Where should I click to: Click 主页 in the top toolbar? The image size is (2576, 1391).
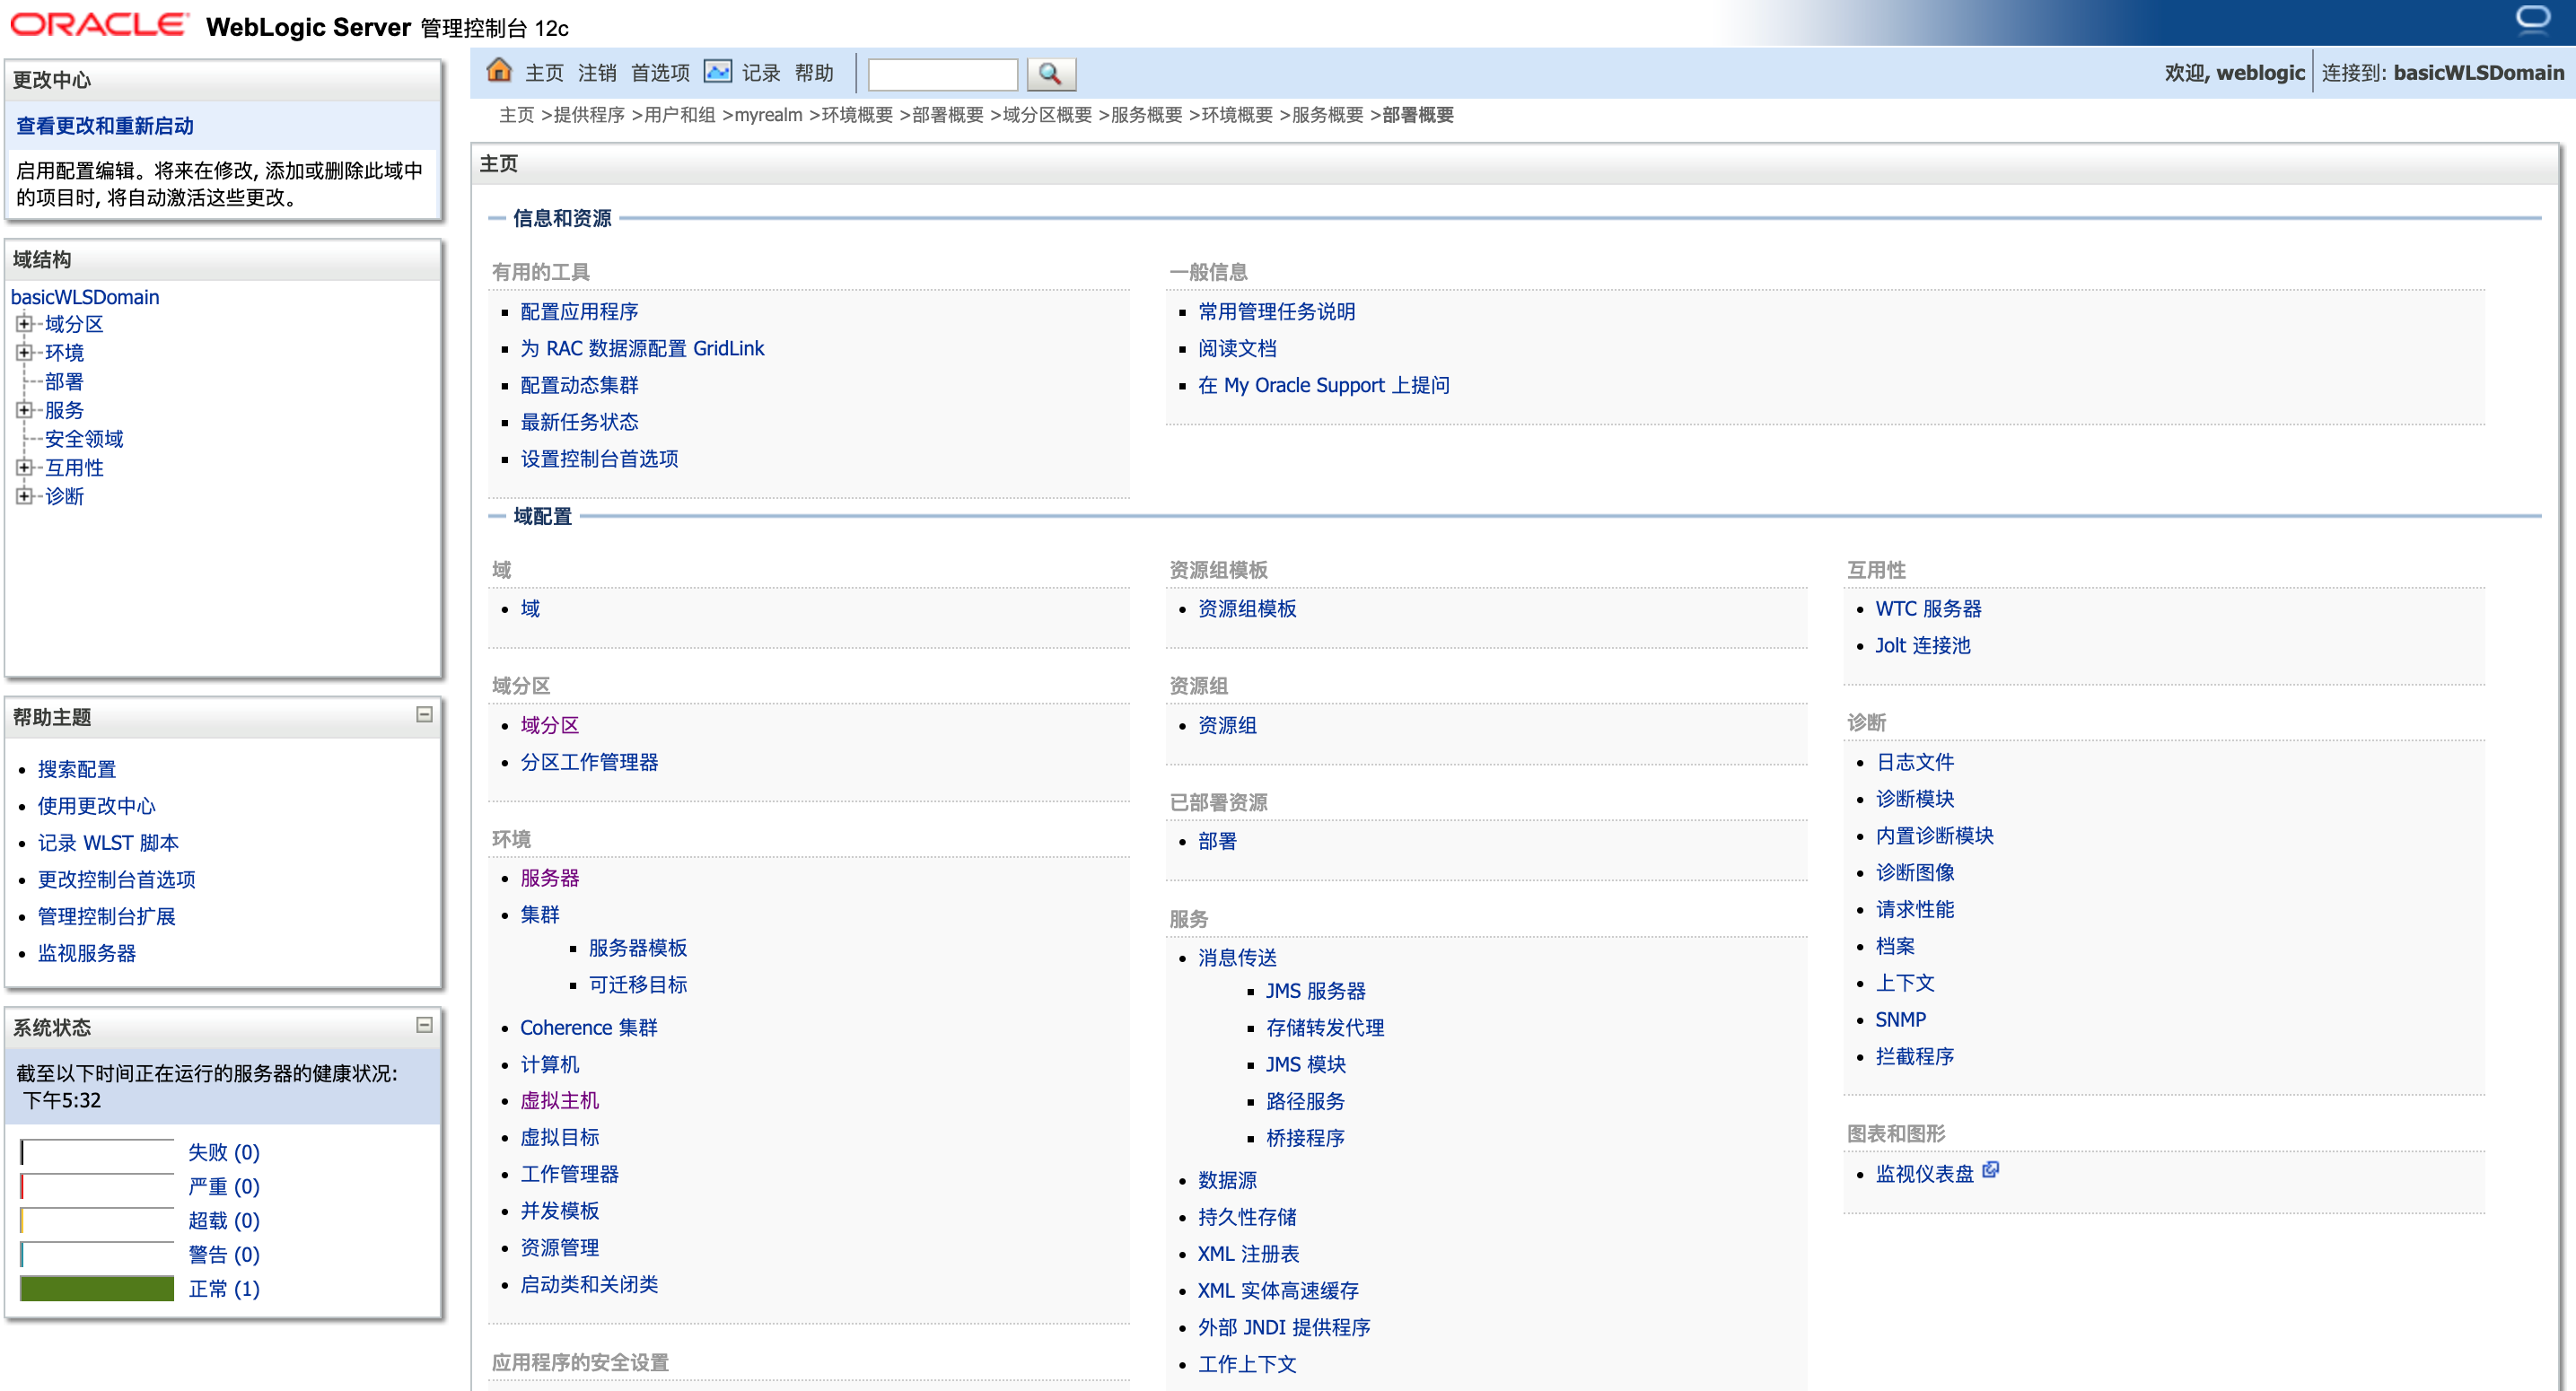(544, 73)
